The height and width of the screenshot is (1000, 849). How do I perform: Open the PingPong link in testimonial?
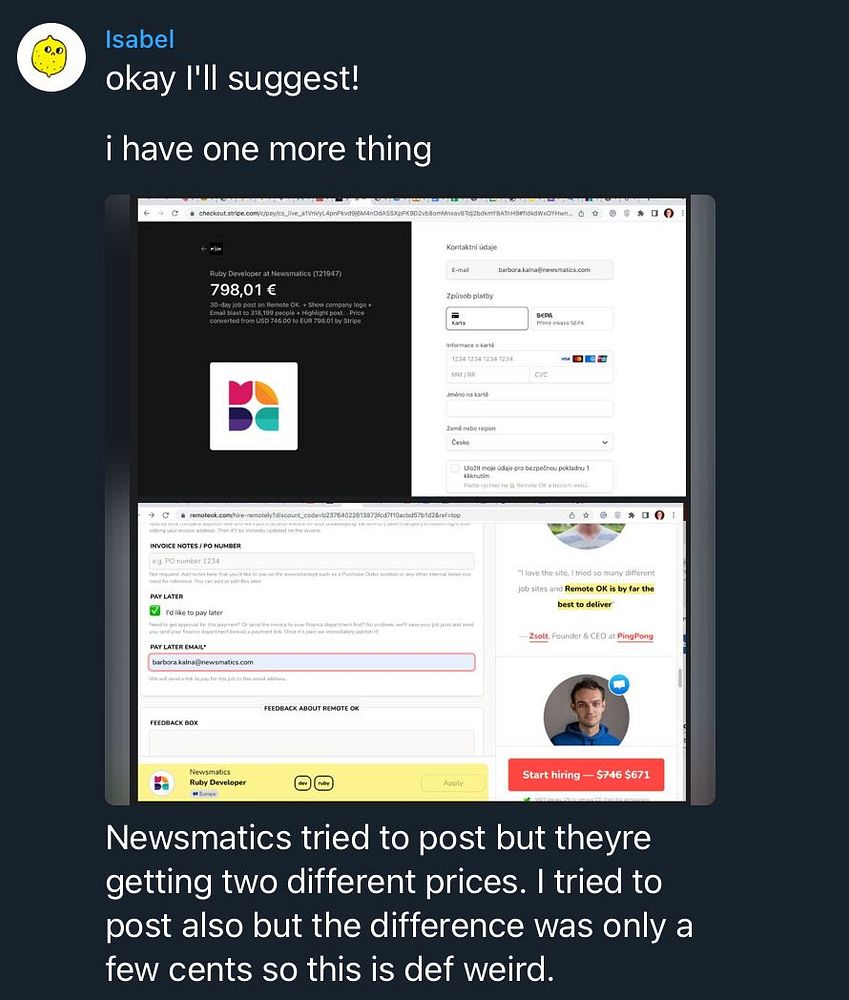pos(635,636)
